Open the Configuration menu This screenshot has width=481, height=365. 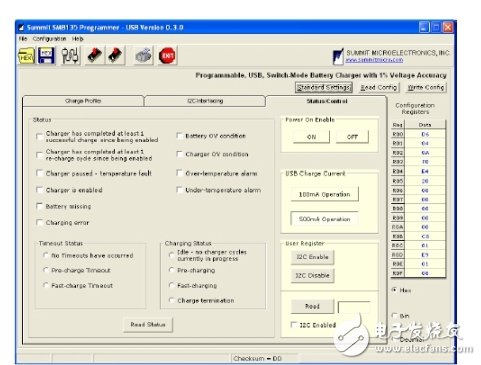click(x=49, y=39)
